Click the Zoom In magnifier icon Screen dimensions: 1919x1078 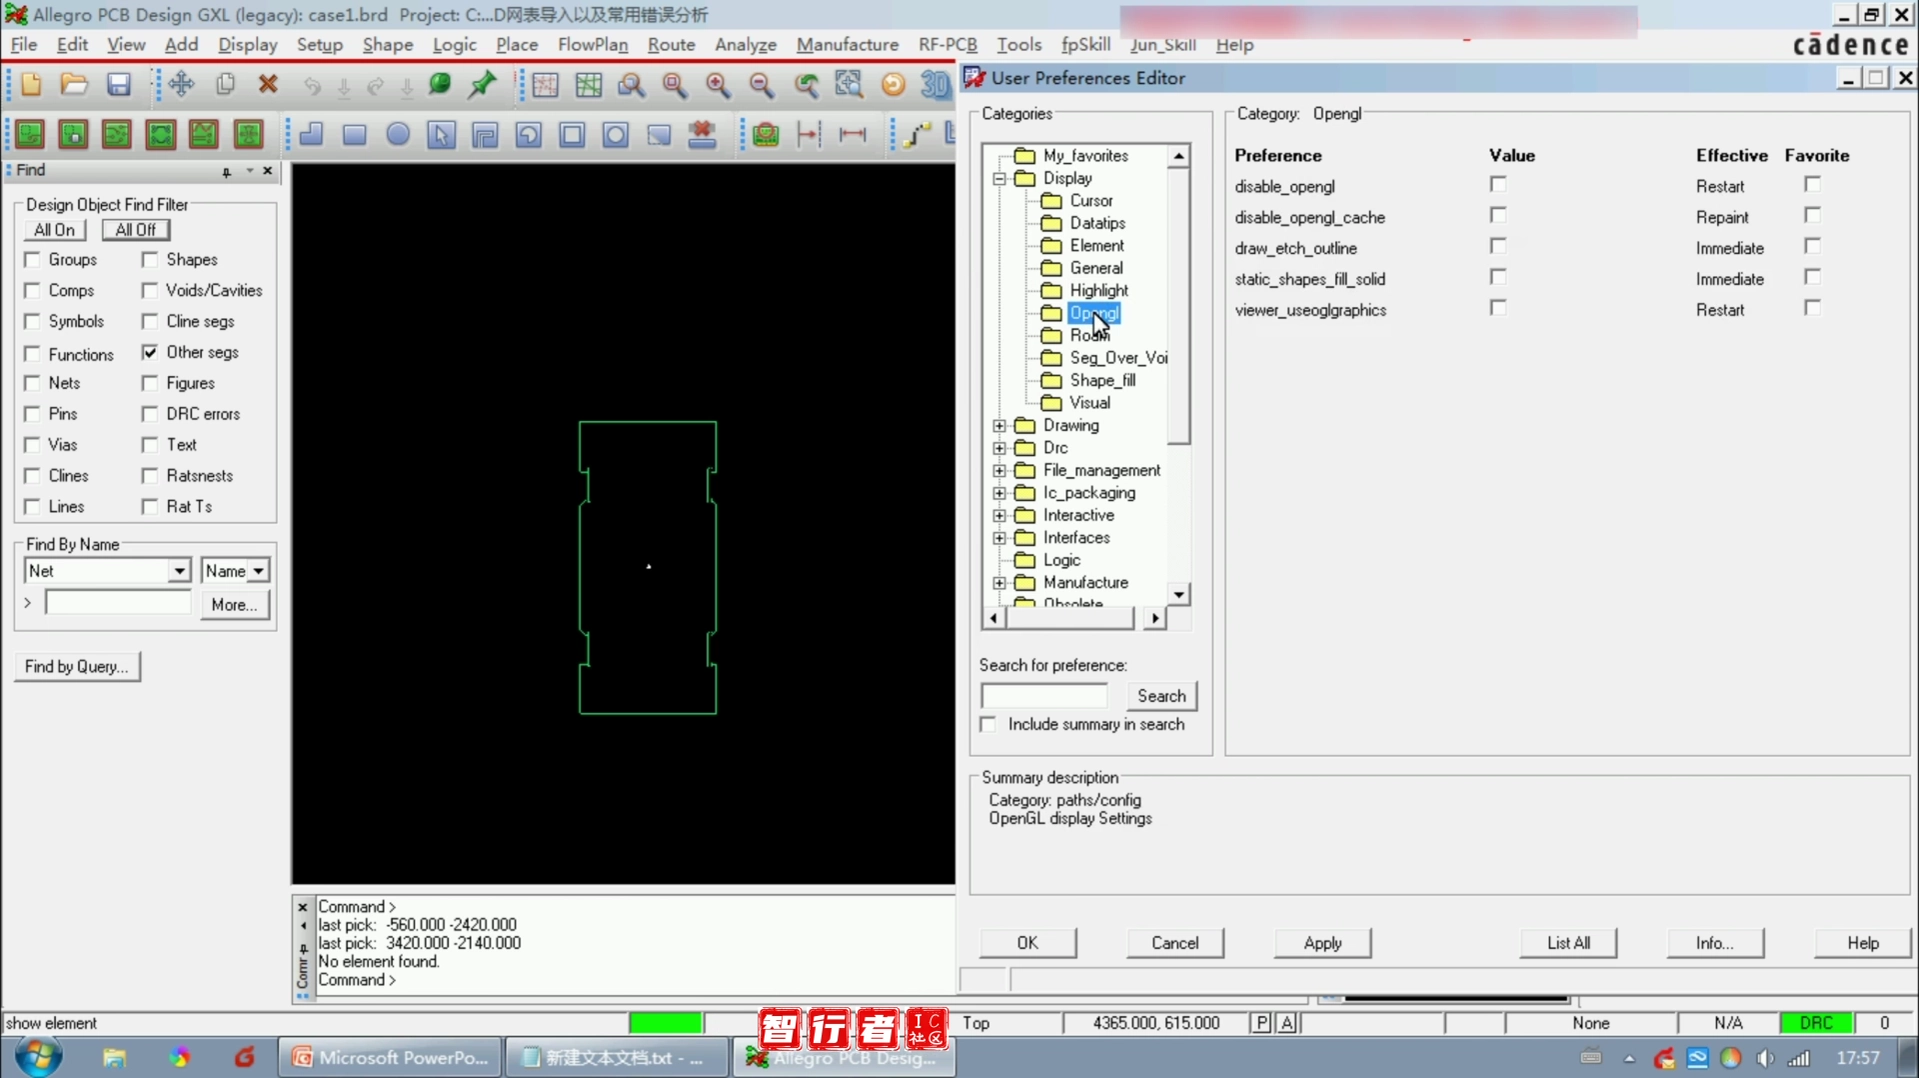pos(718,85)
